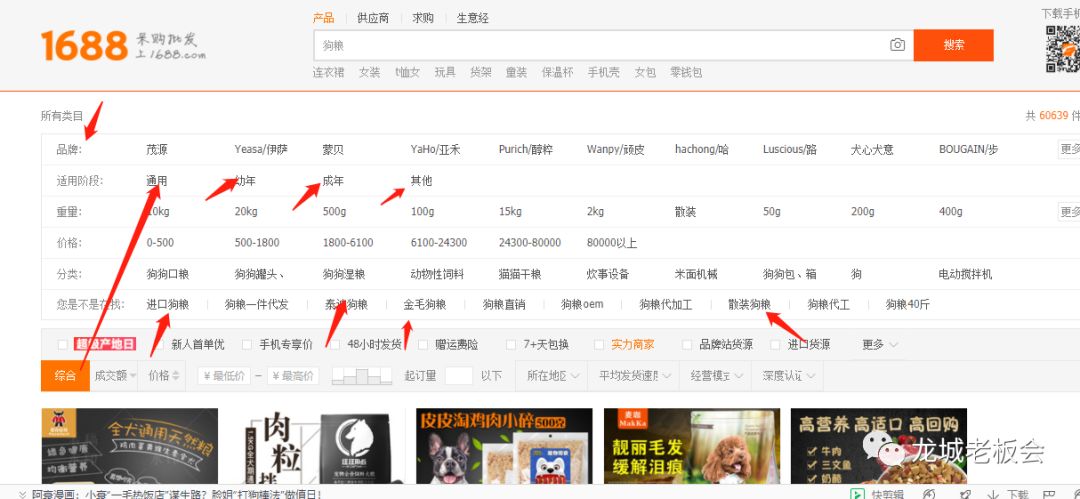This screenshot has width=1080, height=499.
Task: Filter stage by 幼年
Action: tap(245, 181)
